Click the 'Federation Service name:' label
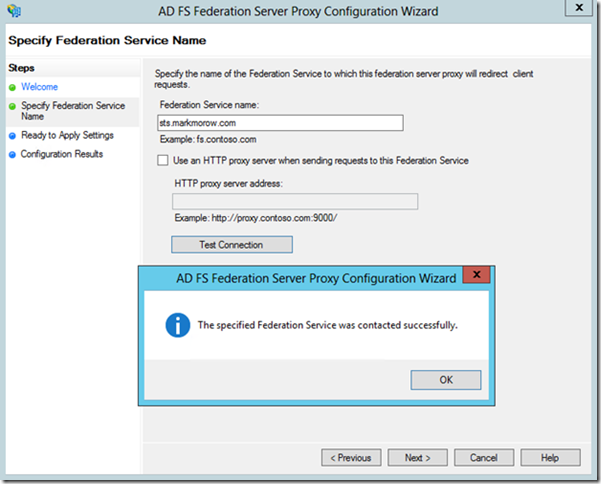Viewport: 601px width, 484px height. click(x=209, y=105)
